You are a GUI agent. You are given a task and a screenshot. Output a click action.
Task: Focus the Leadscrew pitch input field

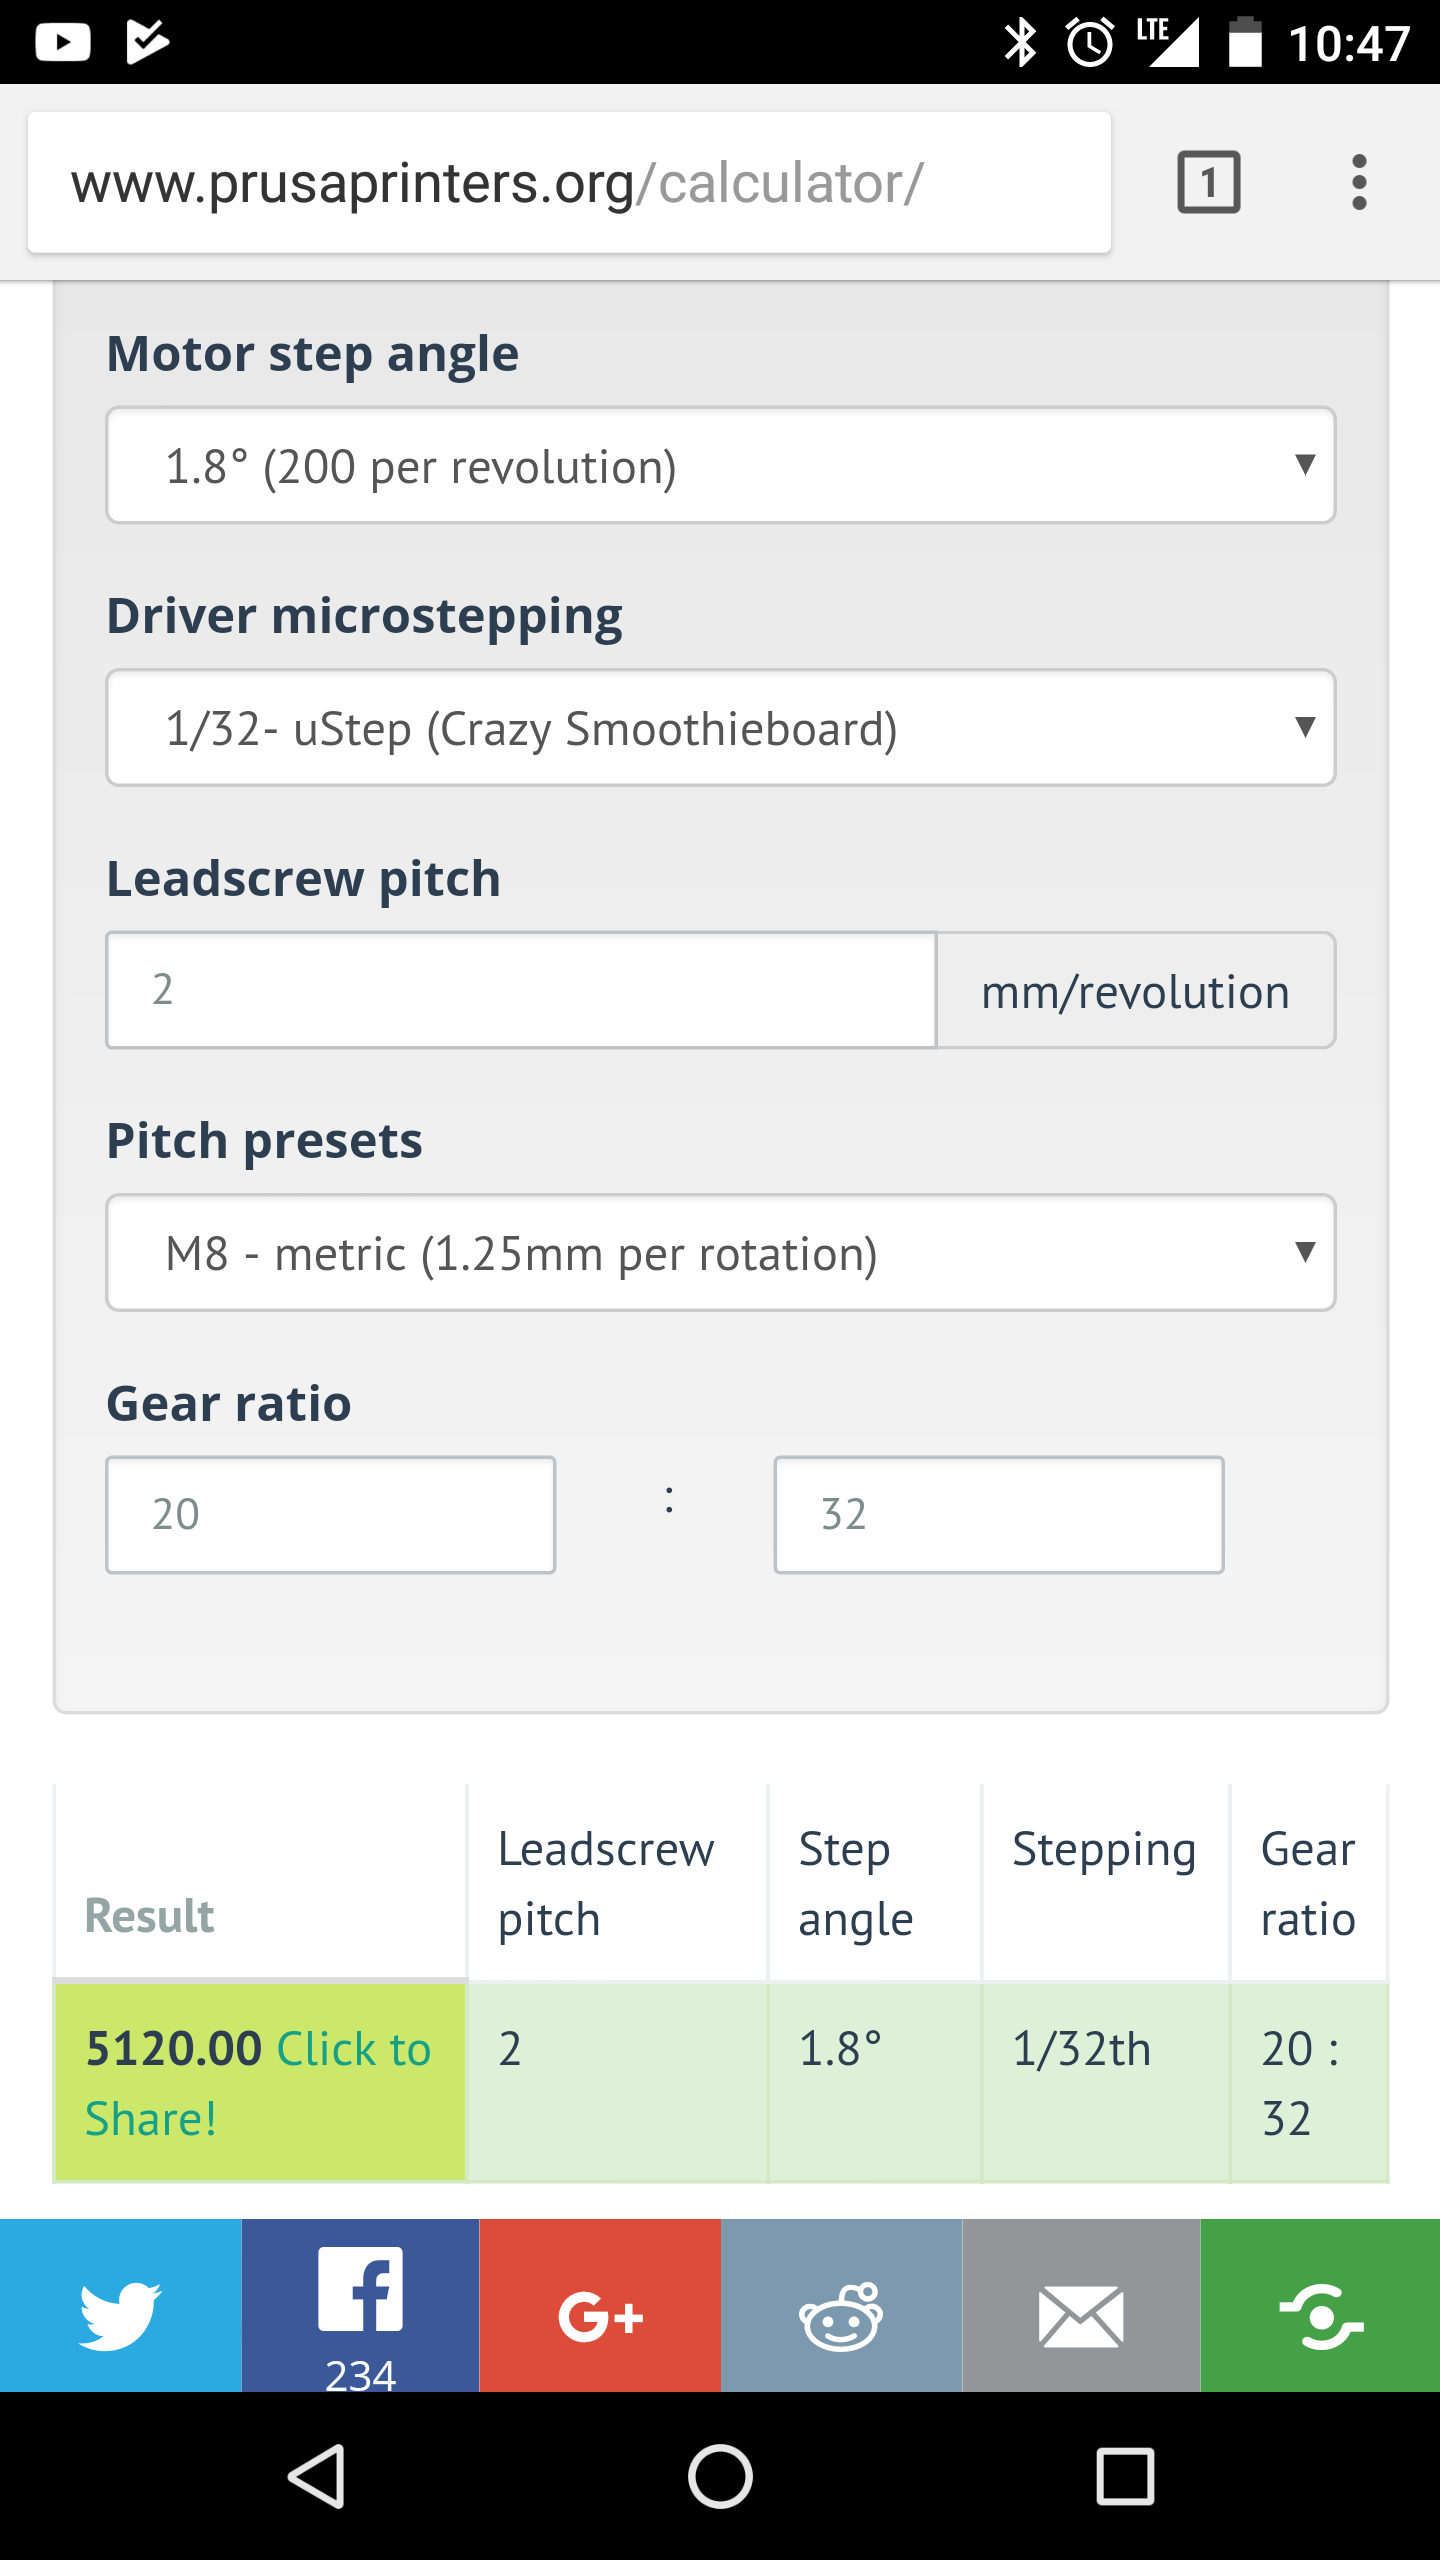point(521,990)
